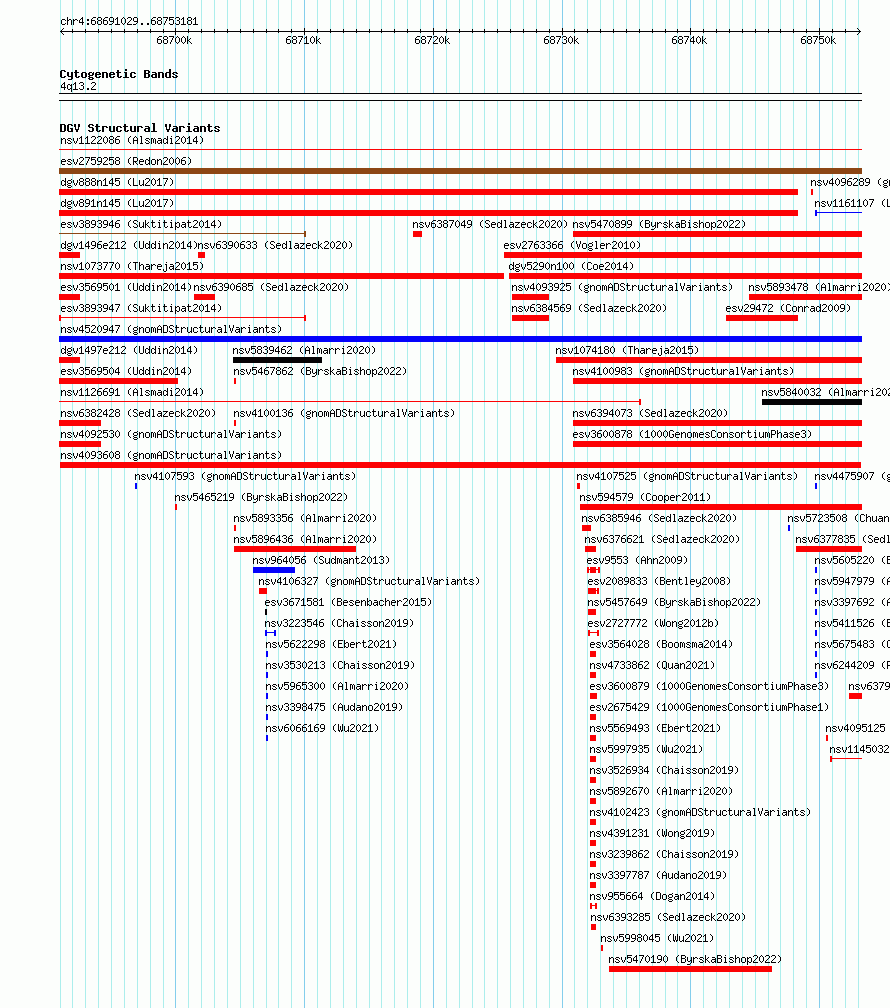Click nsv594579 (Cooper2011) label

[645, 498]
